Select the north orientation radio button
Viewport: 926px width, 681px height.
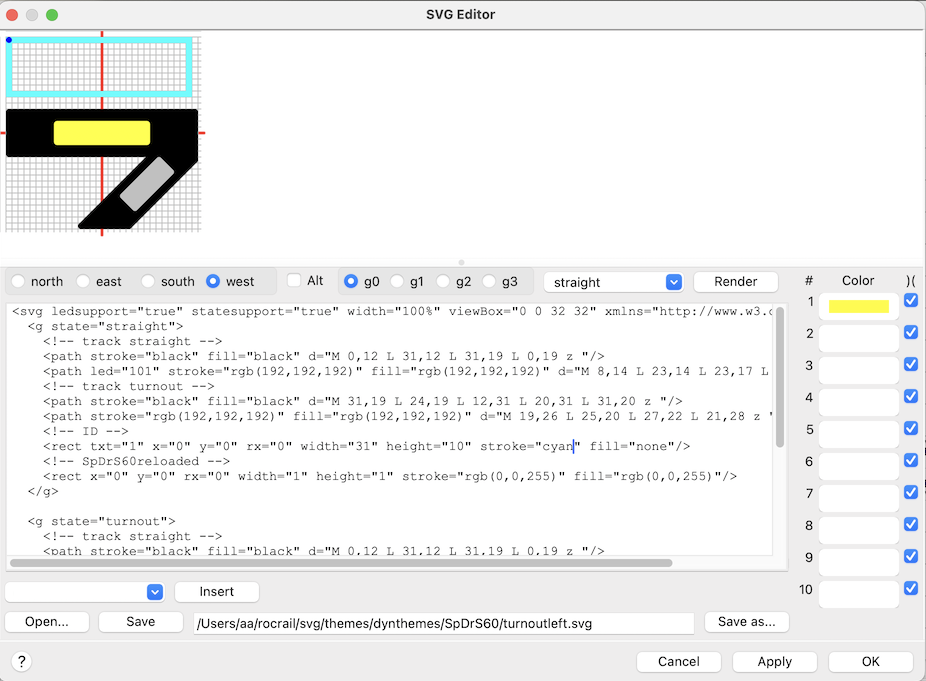point(20,282)
